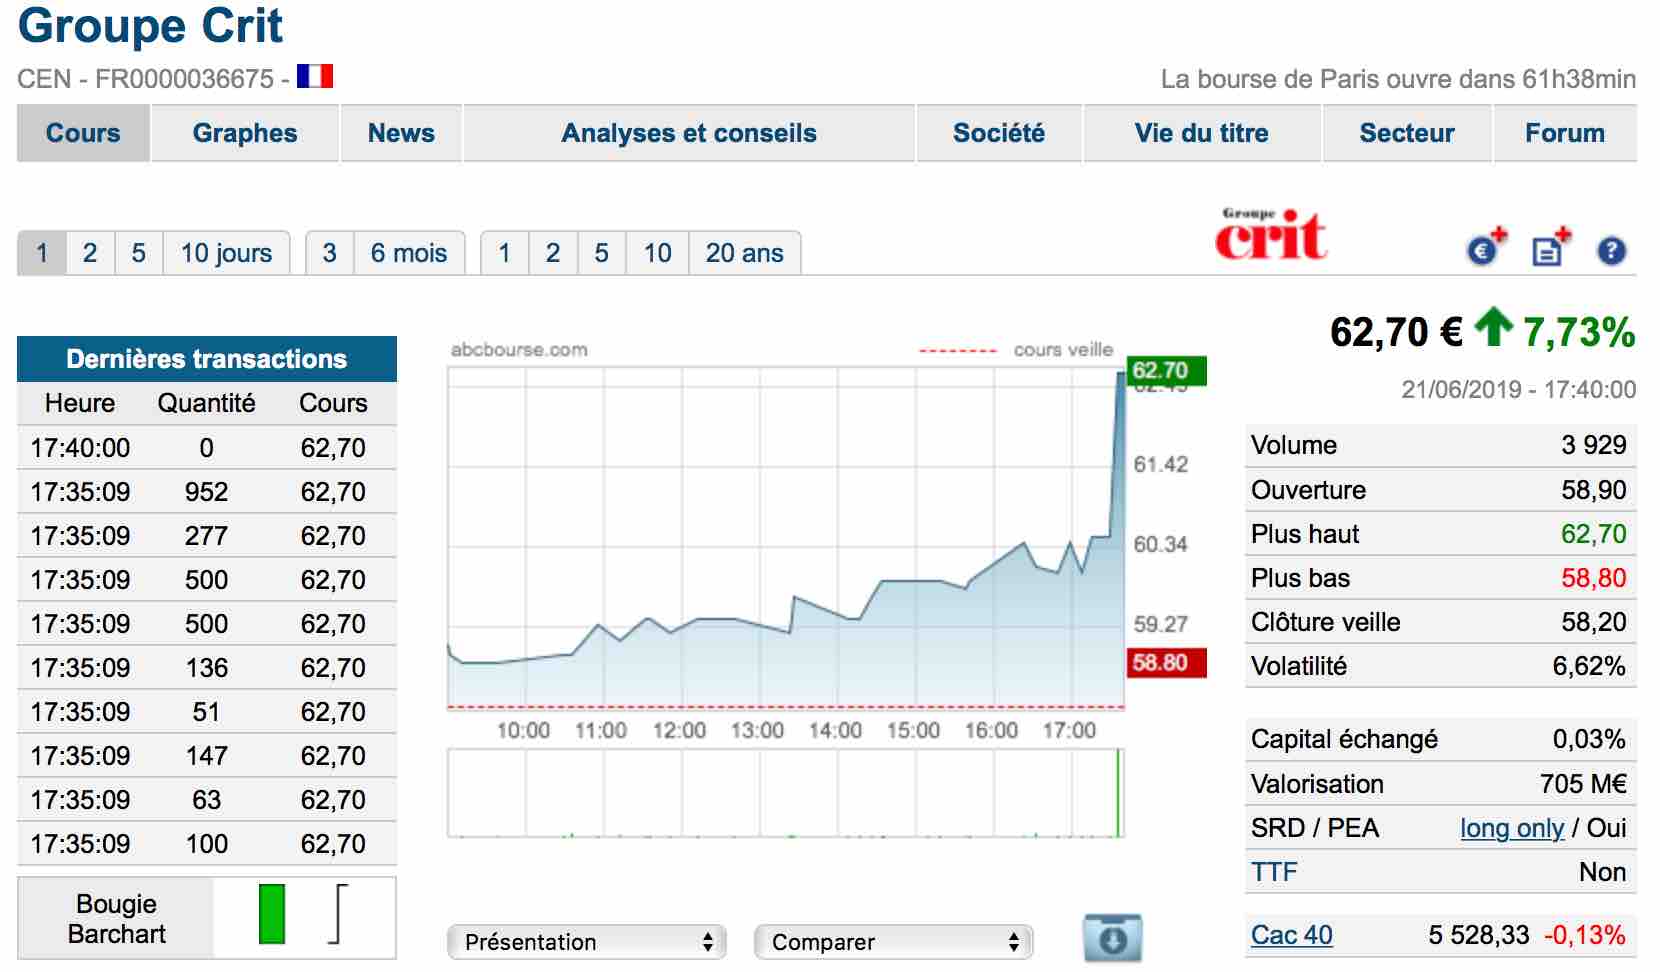Click the 7,73% price change

tap(1579, 332)
